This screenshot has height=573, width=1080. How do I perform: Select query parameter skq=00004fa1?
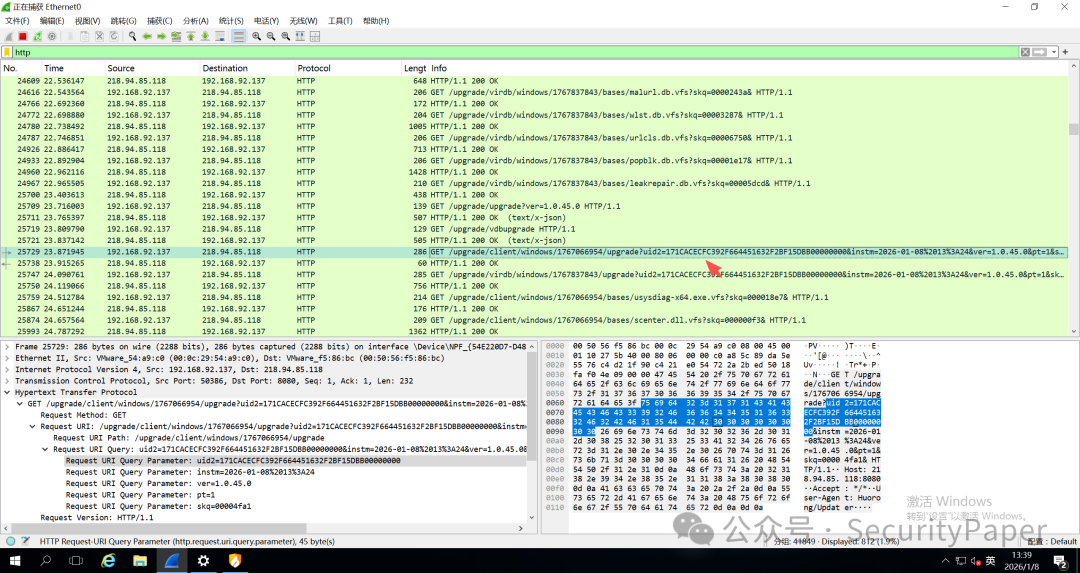[x=158, y=506]
